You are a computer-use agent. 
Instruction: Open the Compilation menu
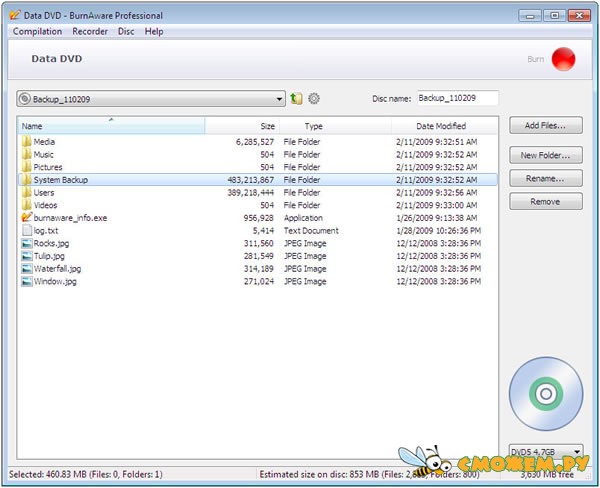[x=38, y=31]
